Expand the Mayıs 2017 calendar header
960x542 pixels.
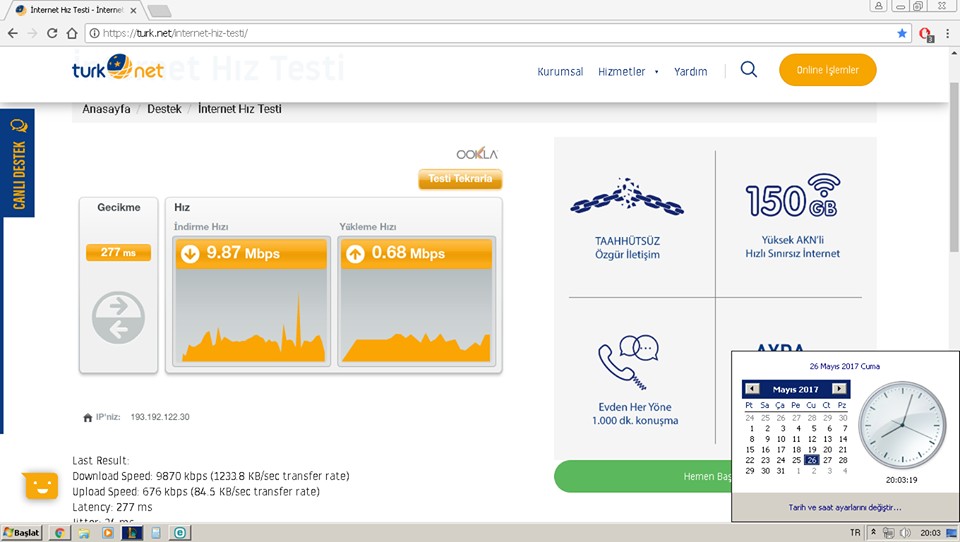point(795,389)
